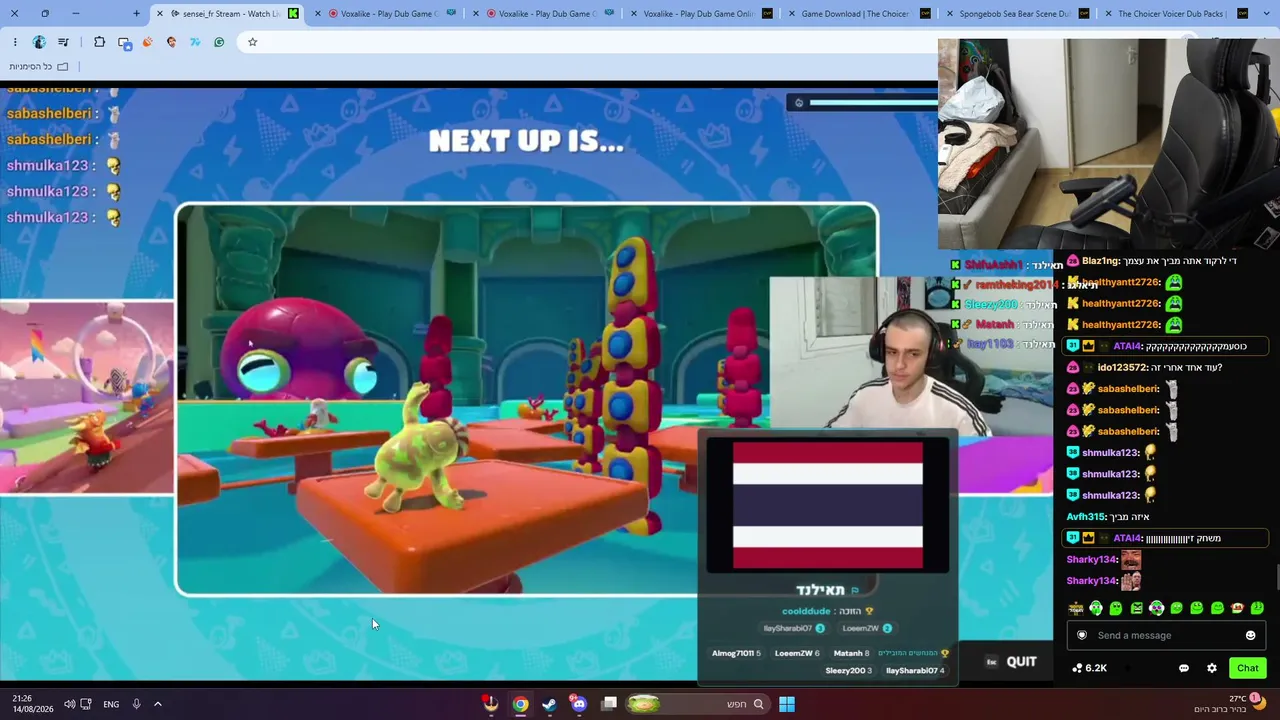Close the Choicer Voicer Dub Packs tab
This screenshot has width=1280, height=720.
(1107, 14)
